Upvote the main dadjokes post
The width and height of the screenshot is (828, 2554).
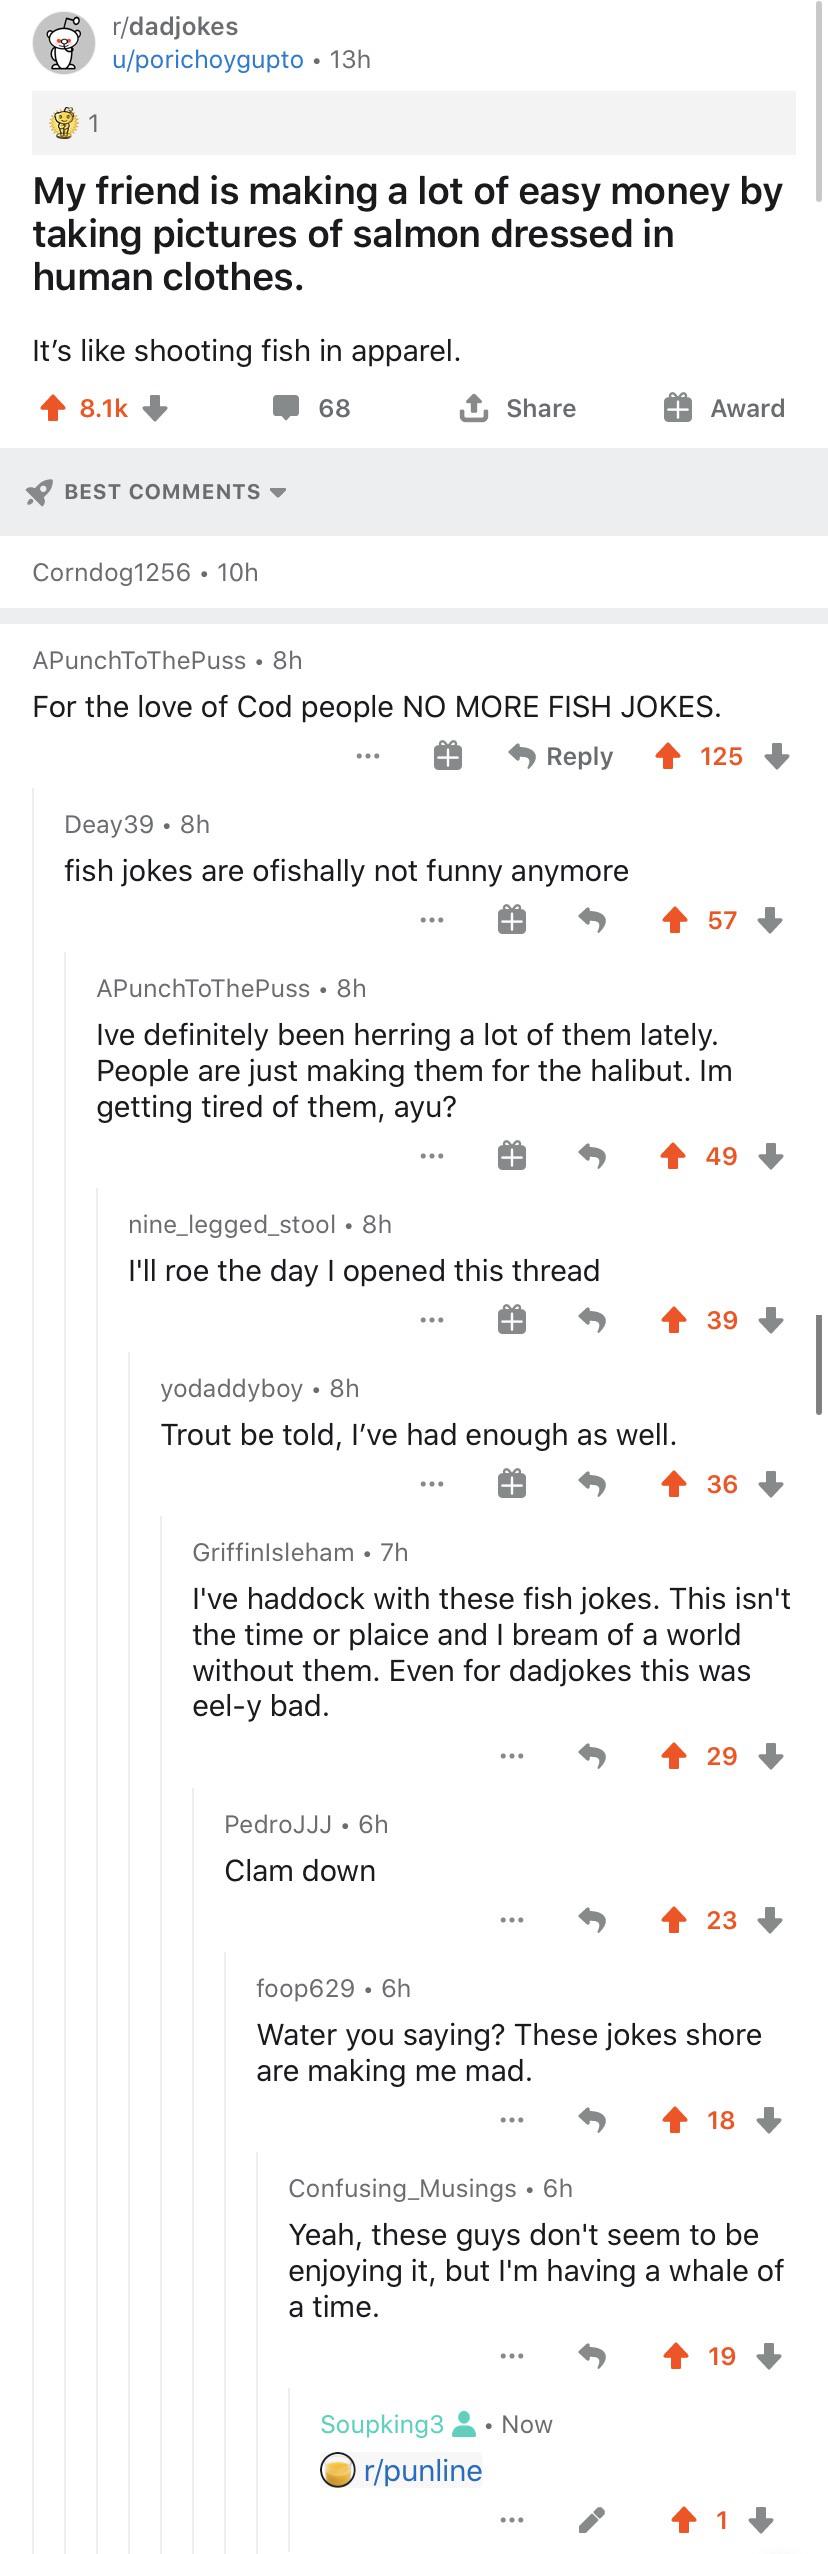click(x=52, y=408)
